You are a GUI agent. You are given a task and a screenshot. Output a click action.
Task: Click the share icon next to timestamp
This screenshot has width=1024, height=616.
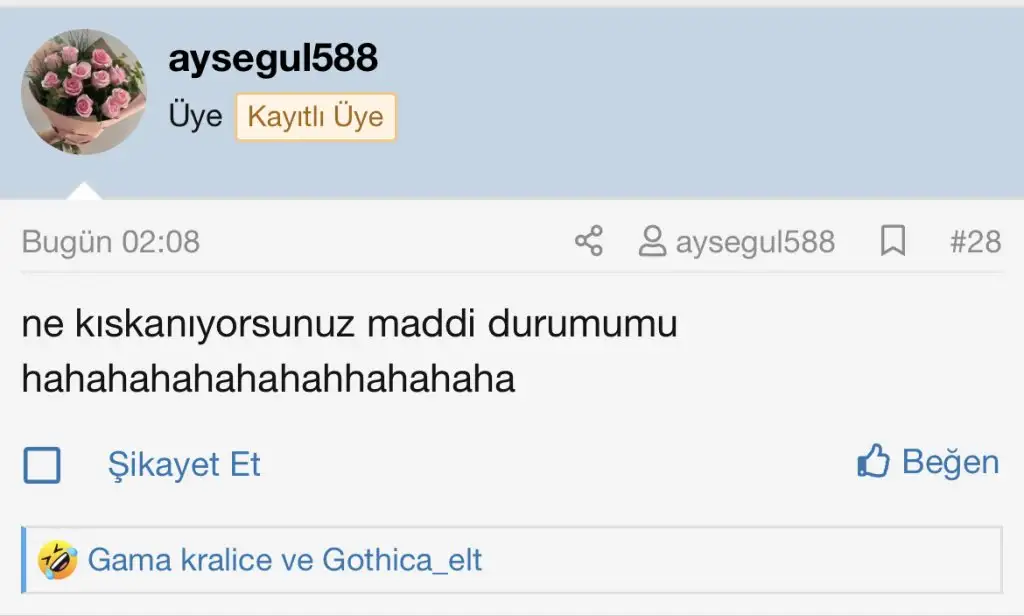click(x=588, y=241)
